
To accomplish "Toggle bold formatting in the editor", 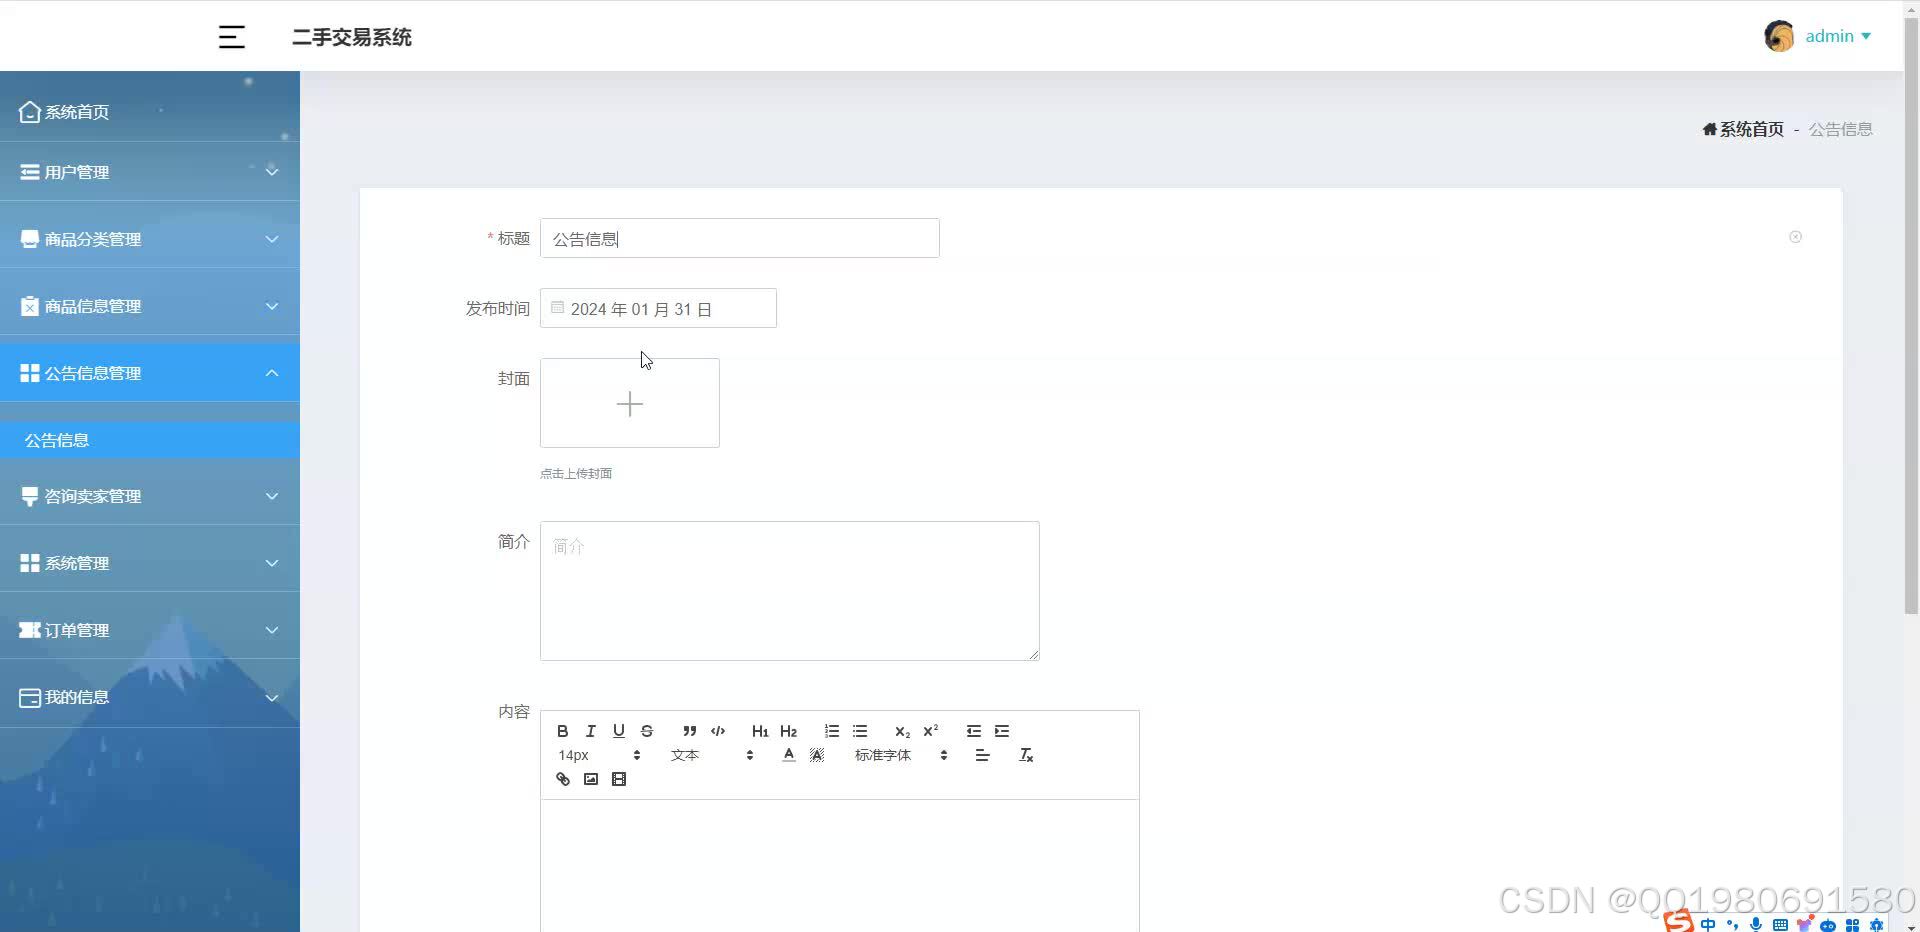I will coord(563,731).
